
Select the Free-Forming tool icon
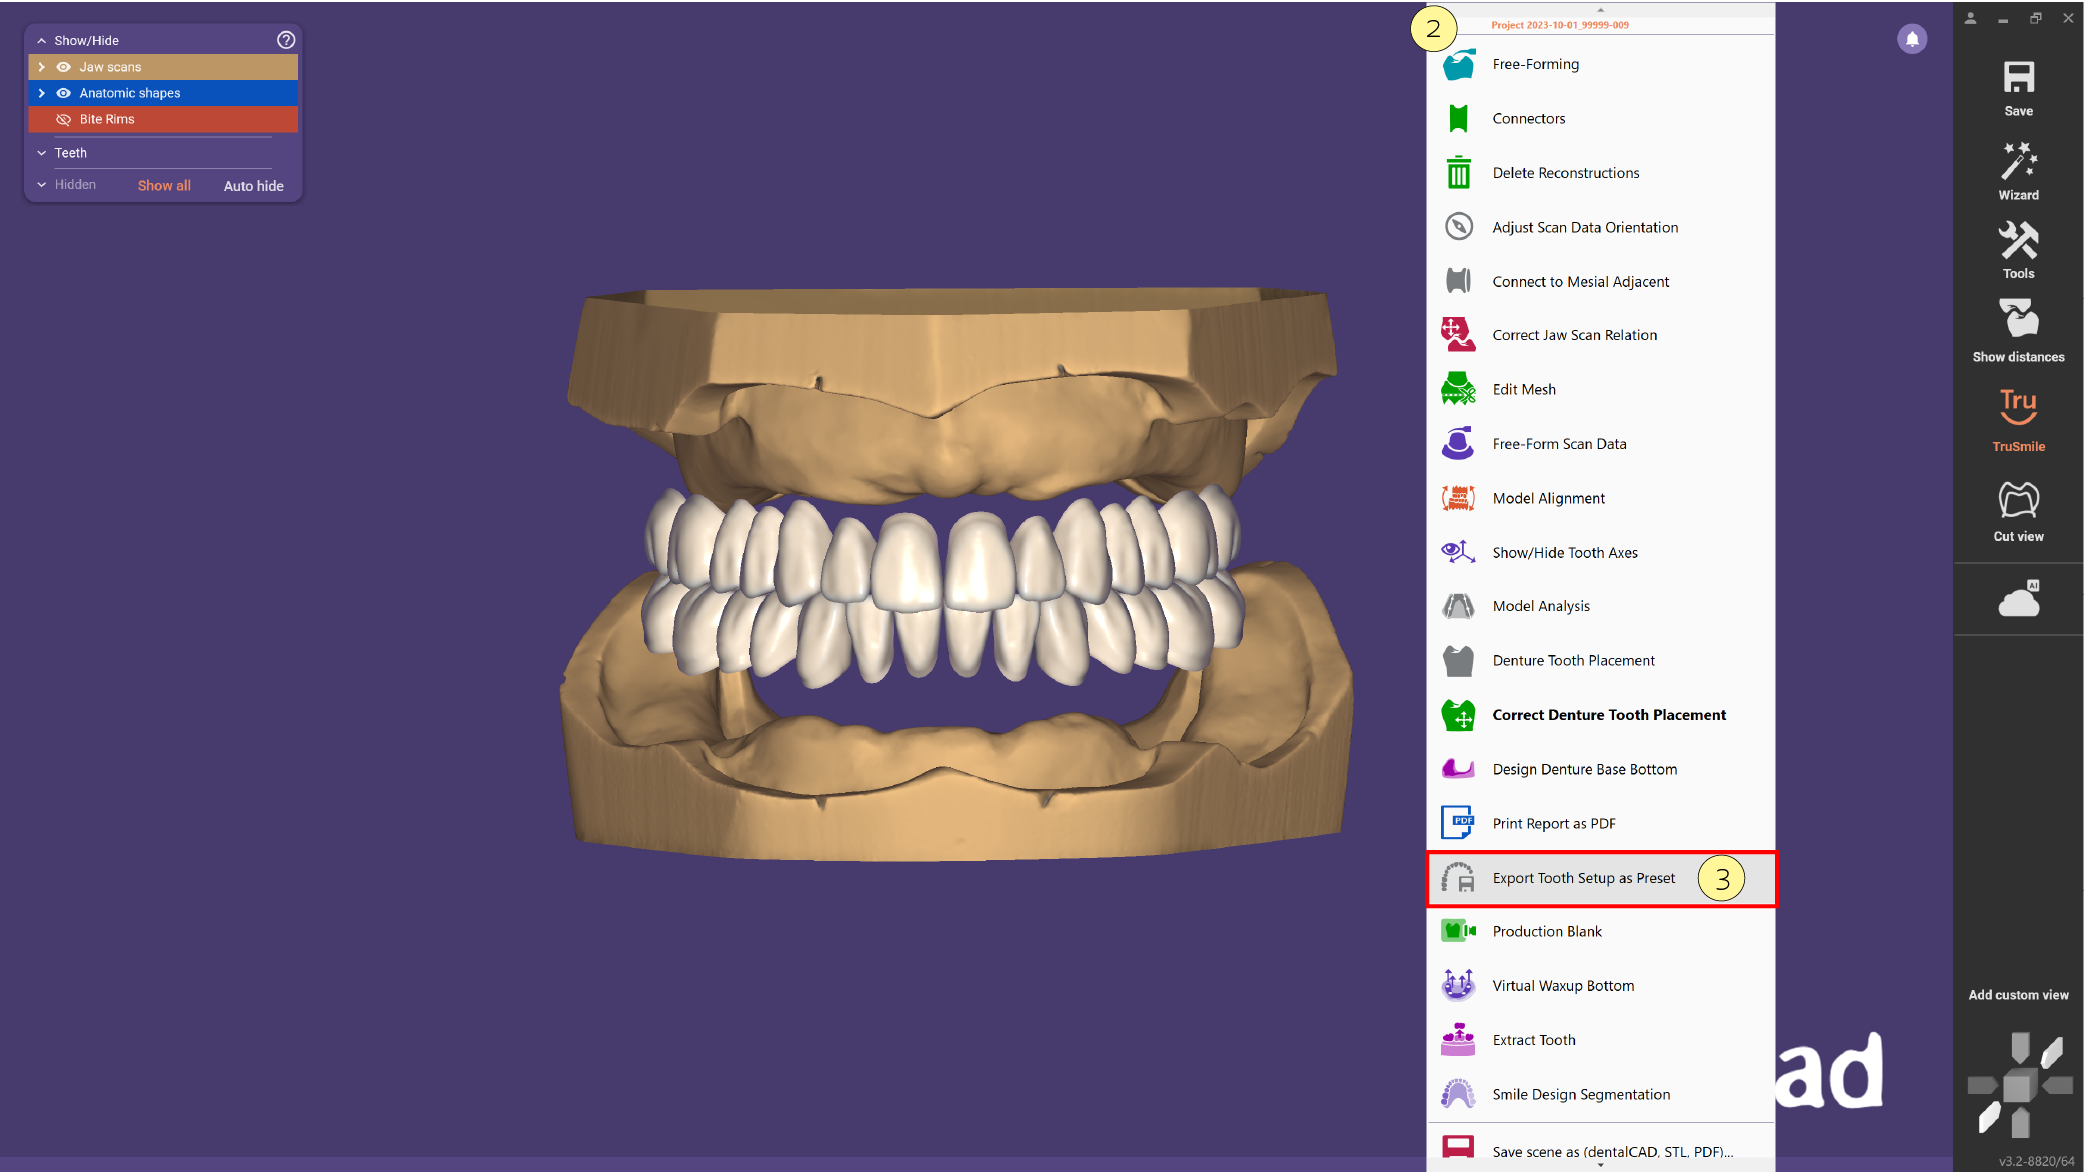pos(1458,64)
